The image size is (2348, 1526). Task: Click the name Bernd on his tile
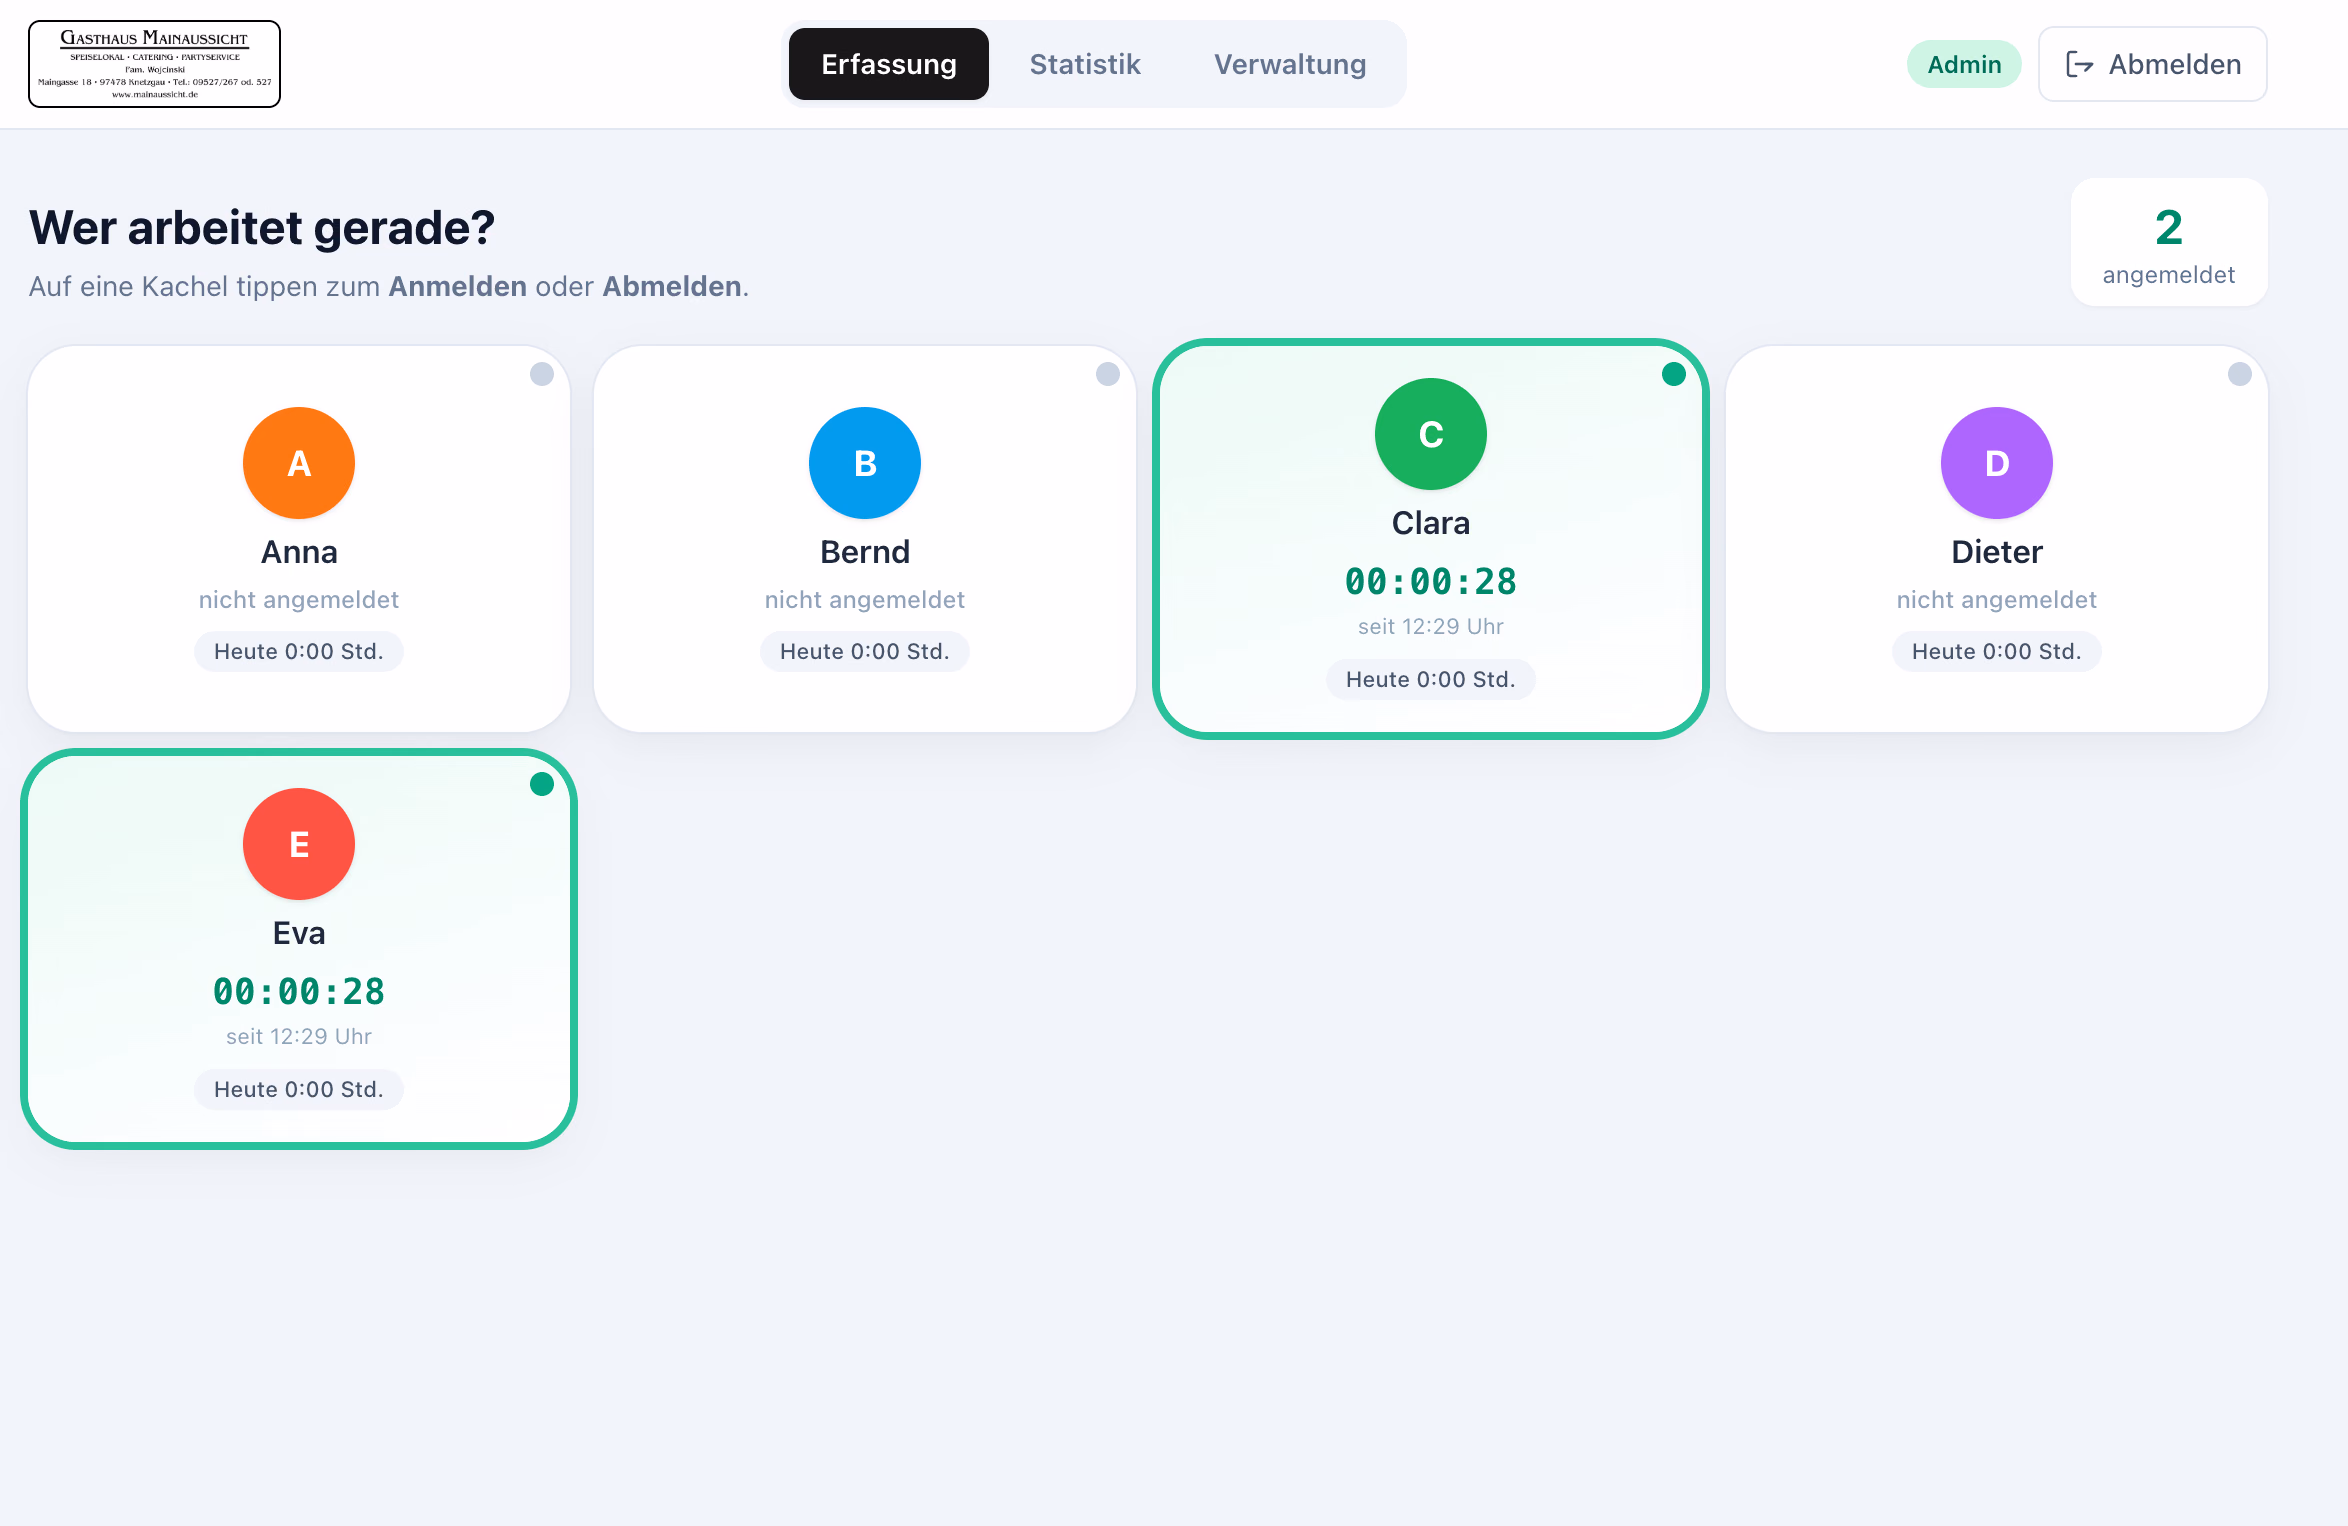click(x=865, y=552)
